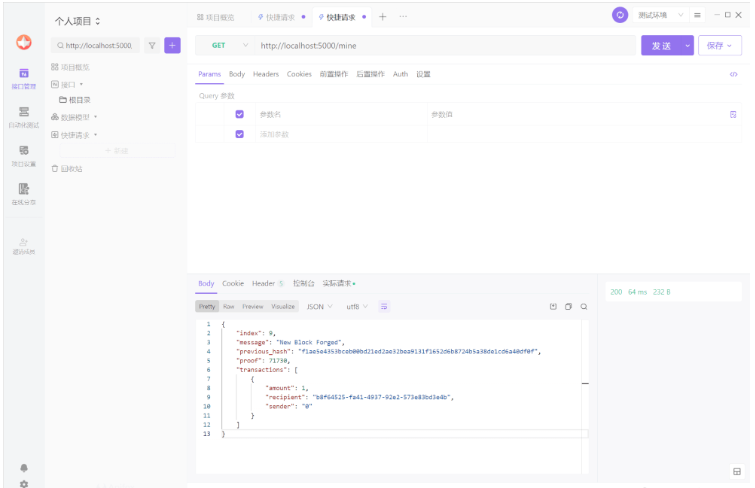
Task: Open the root directory folder
Action: pos(75,100)
